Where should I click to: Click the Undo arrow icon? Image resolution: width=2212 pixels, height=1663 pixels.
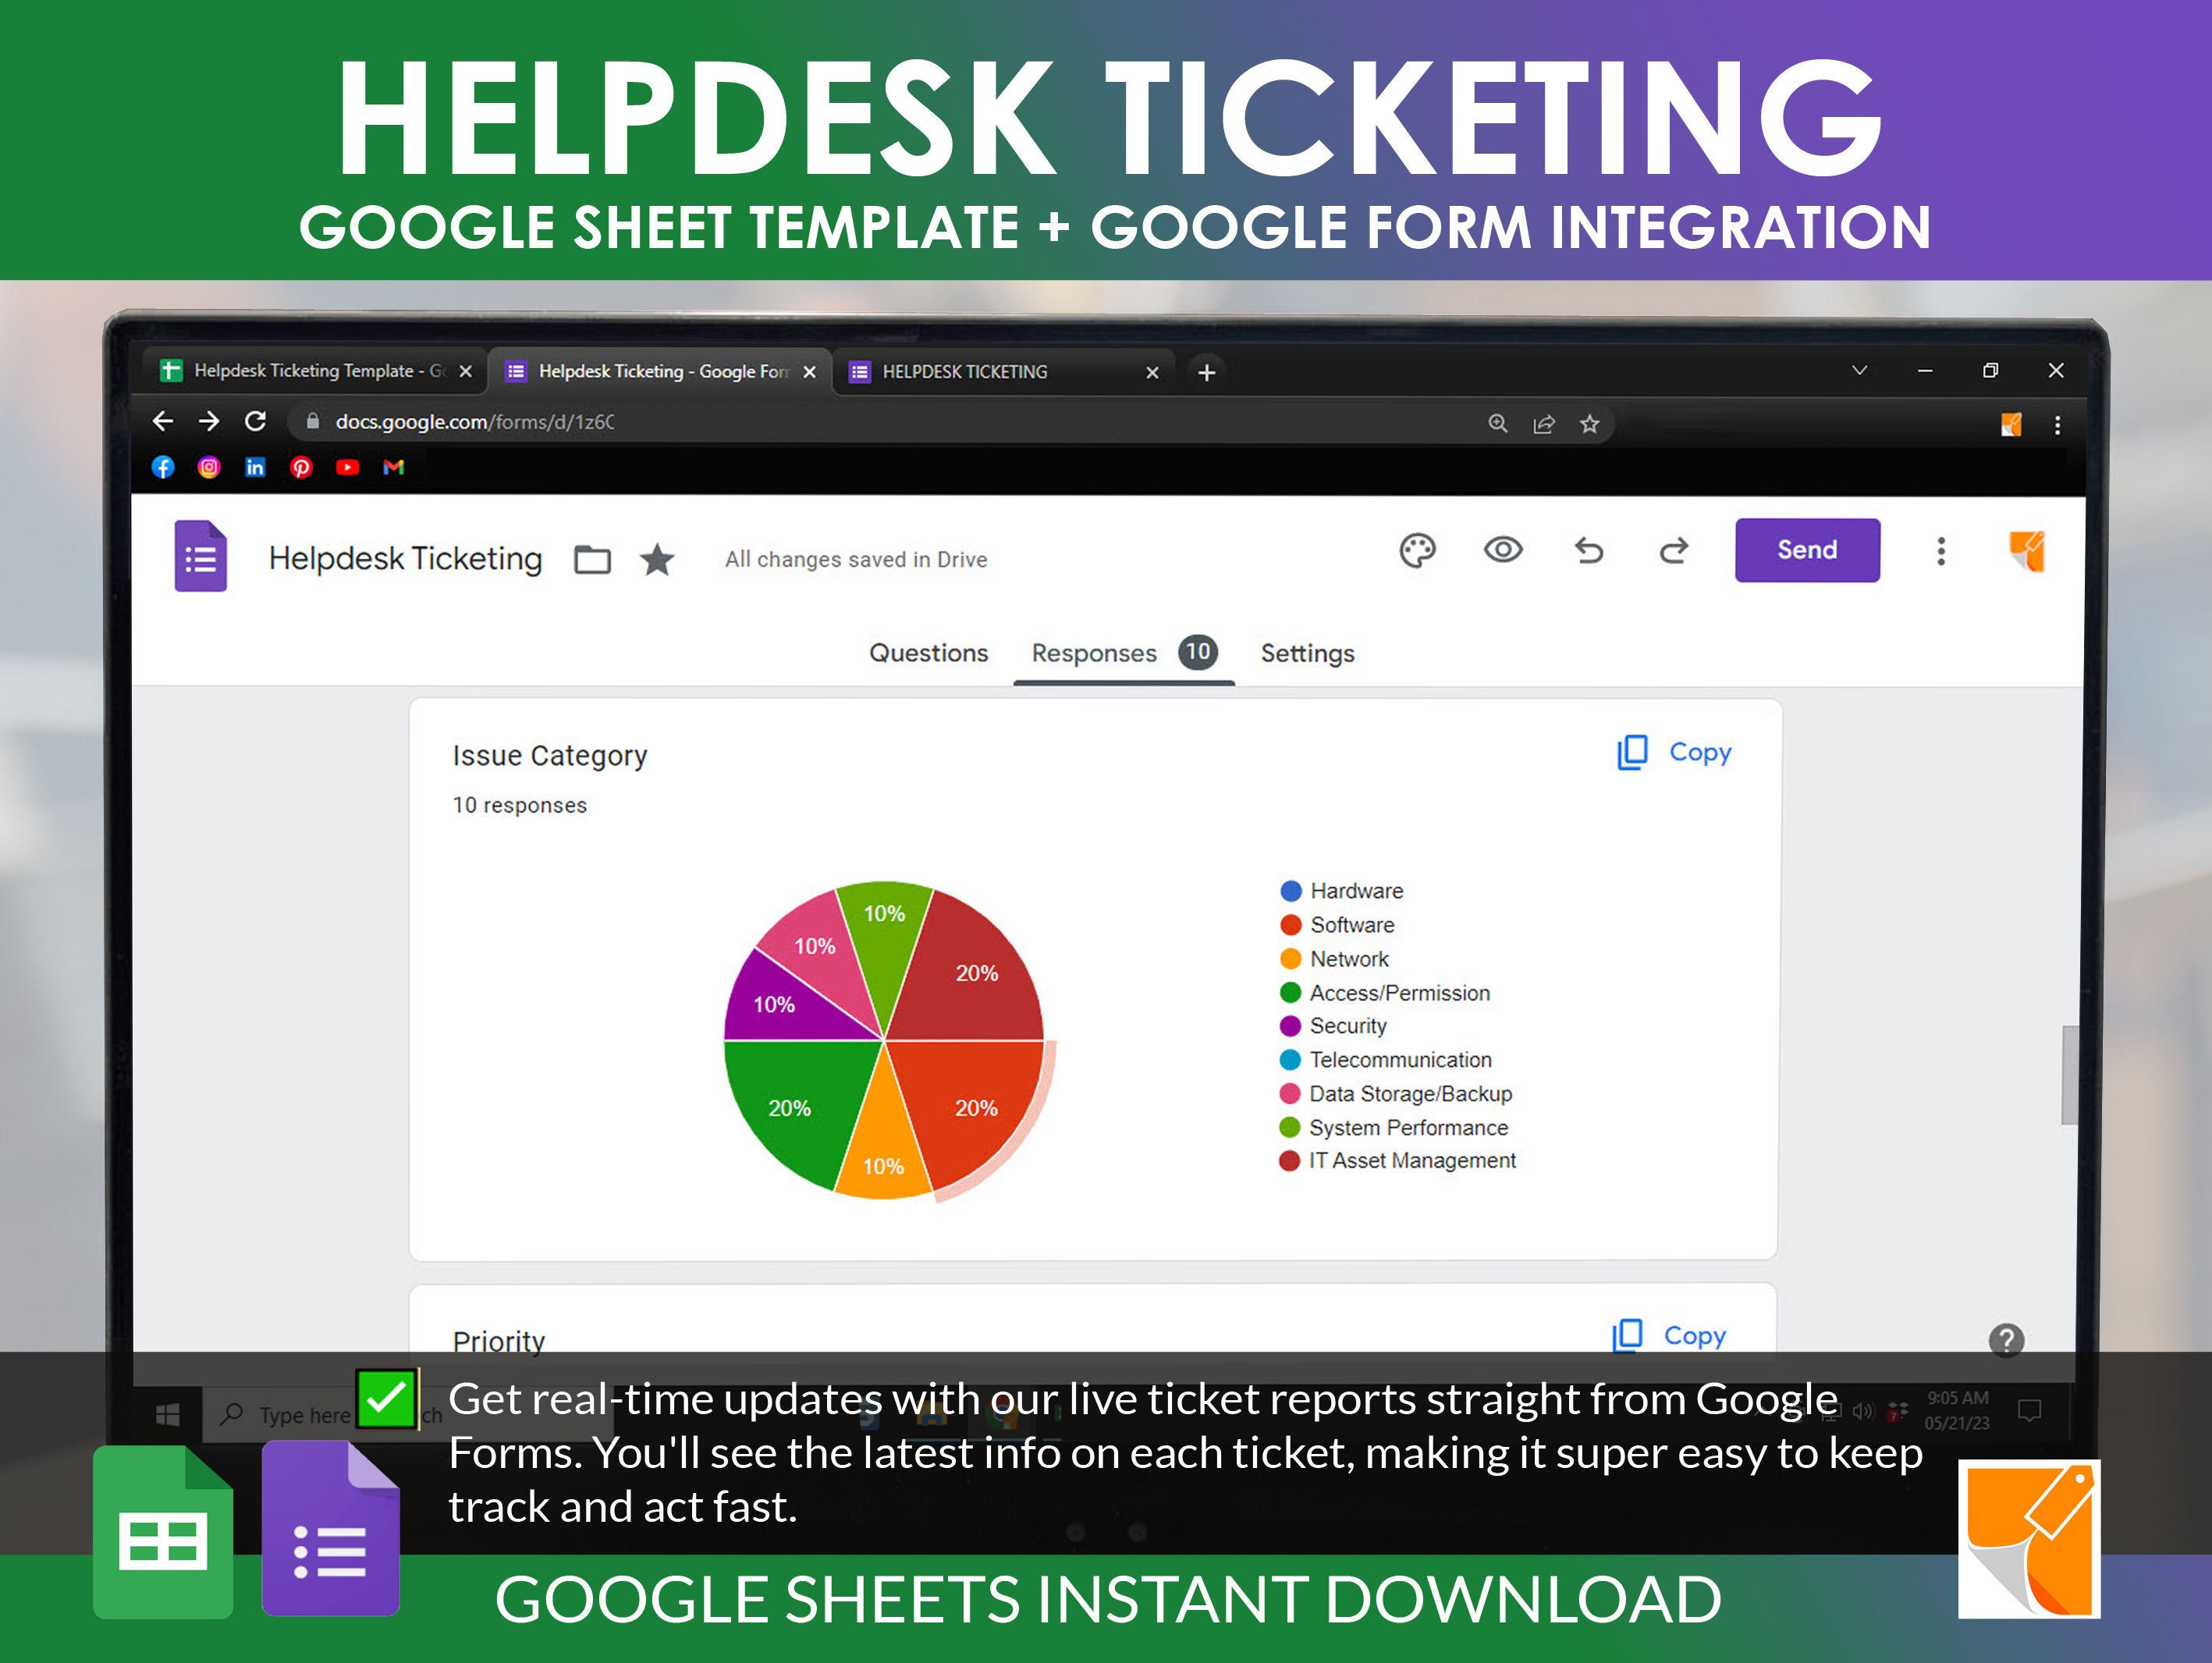(1589, 550)
